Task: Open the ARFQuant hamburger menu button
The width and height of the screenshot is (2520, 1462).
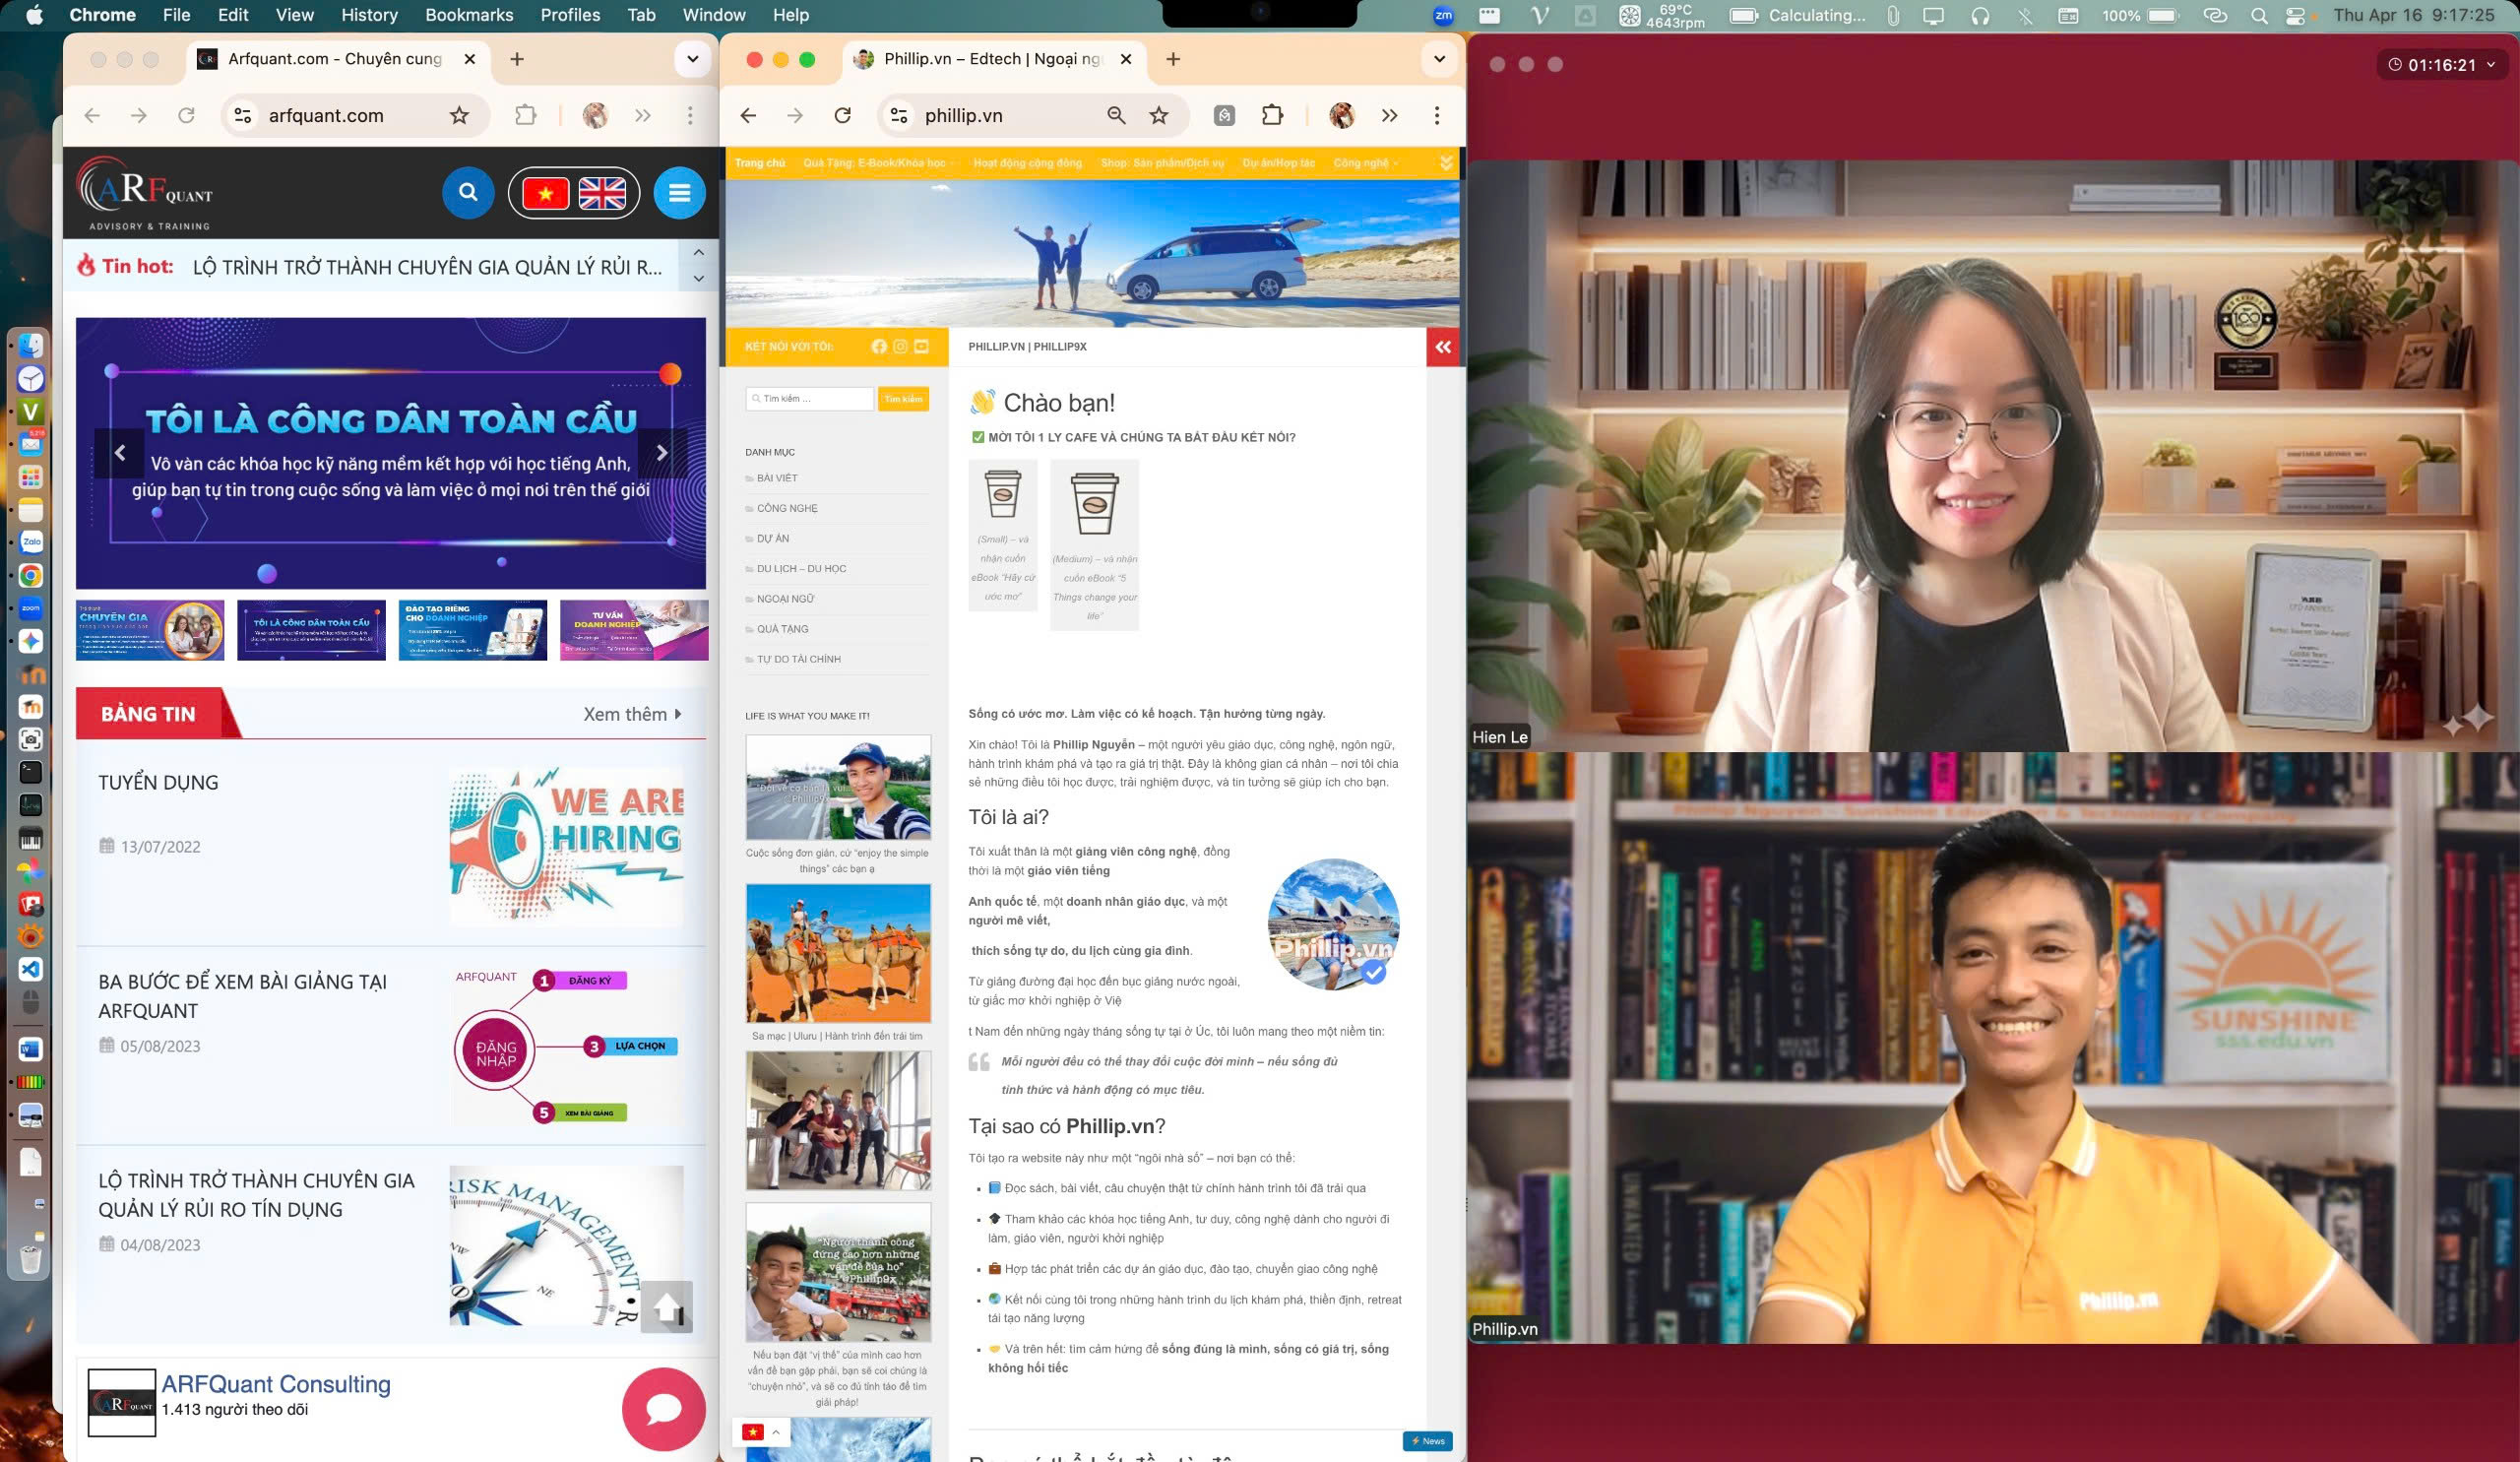Action: tap(679, 192)
